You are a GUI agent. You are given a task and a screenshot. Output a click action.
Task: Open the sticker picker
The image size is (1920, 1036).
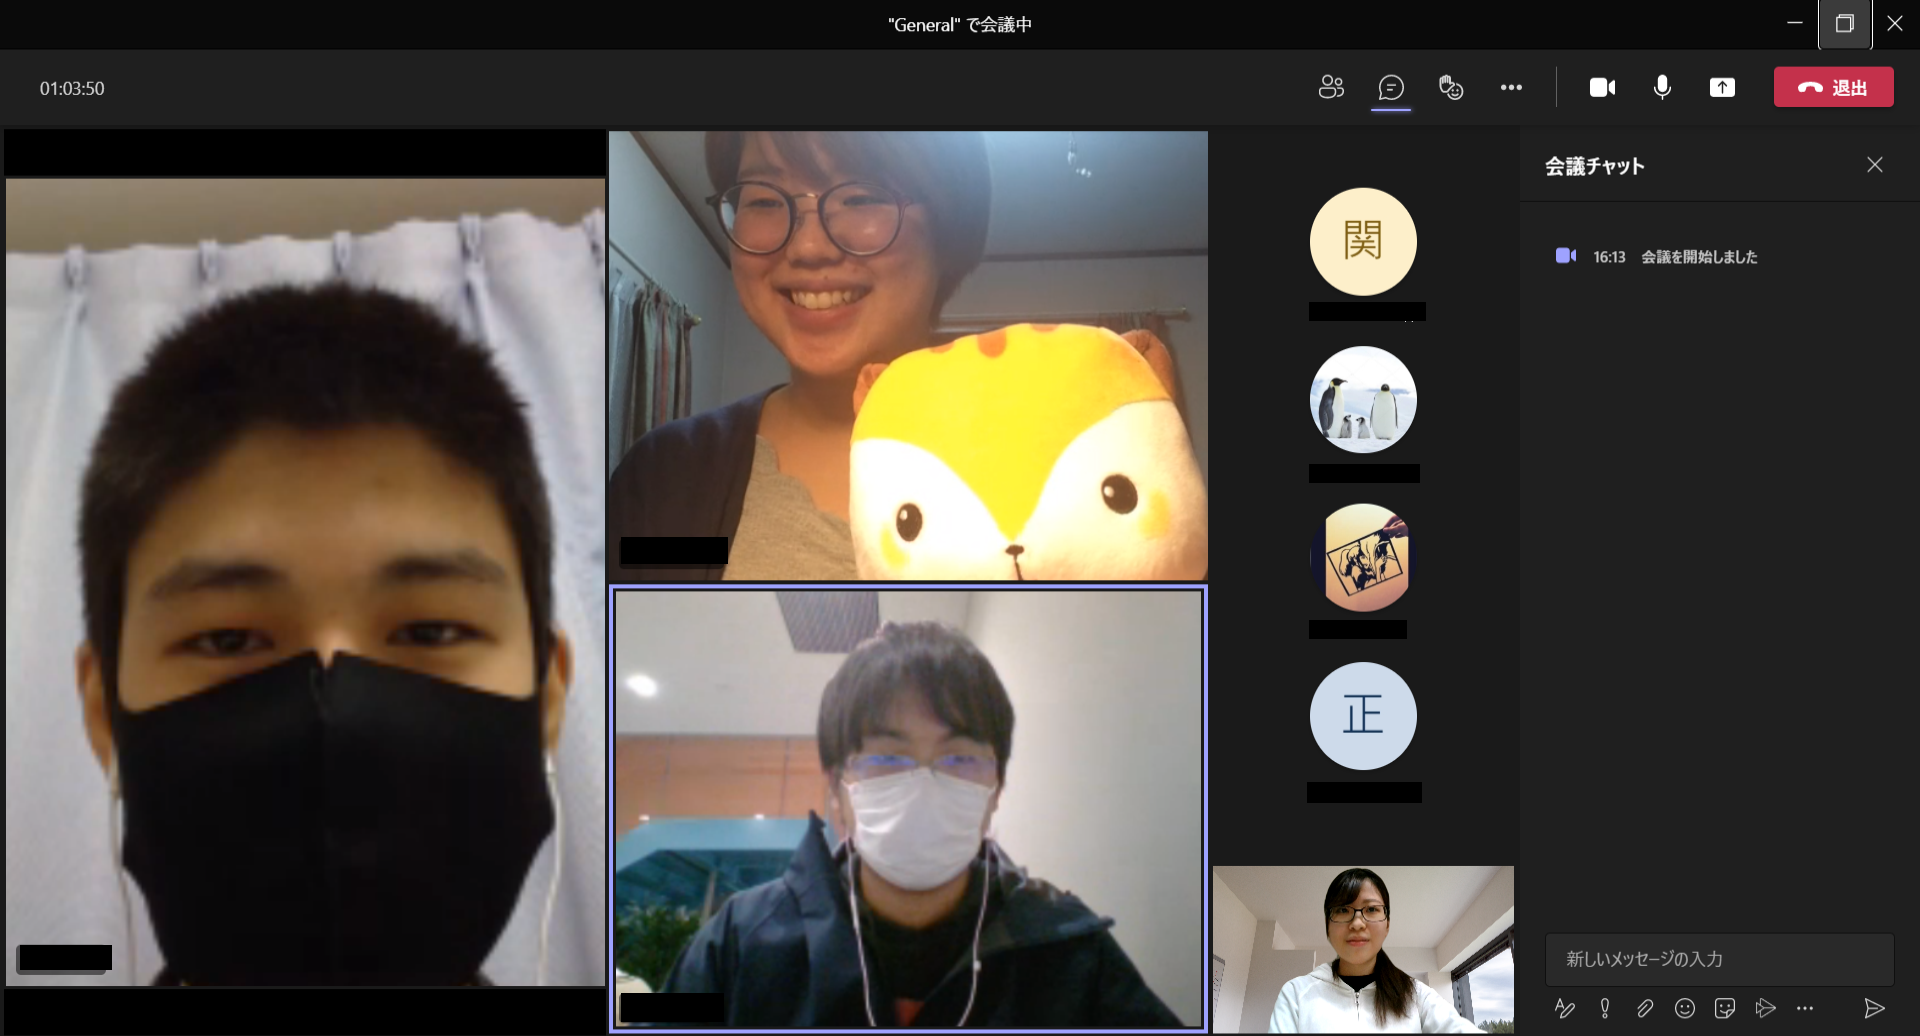pos(1725,1009)
